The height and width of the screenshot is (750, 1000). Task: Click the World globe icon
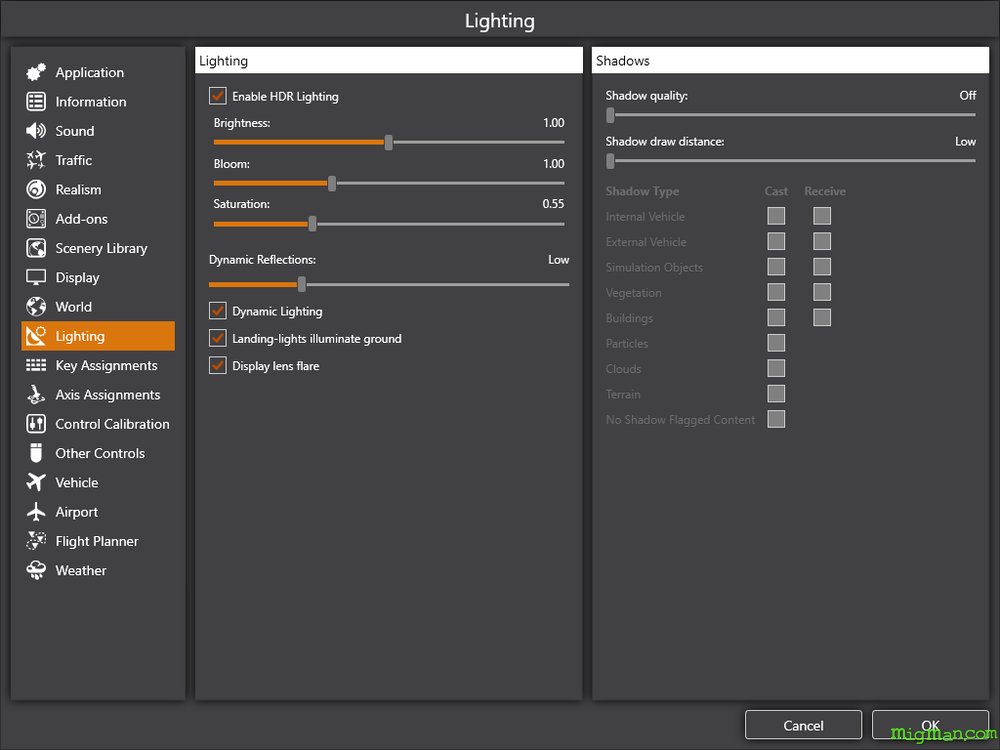coord(36,307)
